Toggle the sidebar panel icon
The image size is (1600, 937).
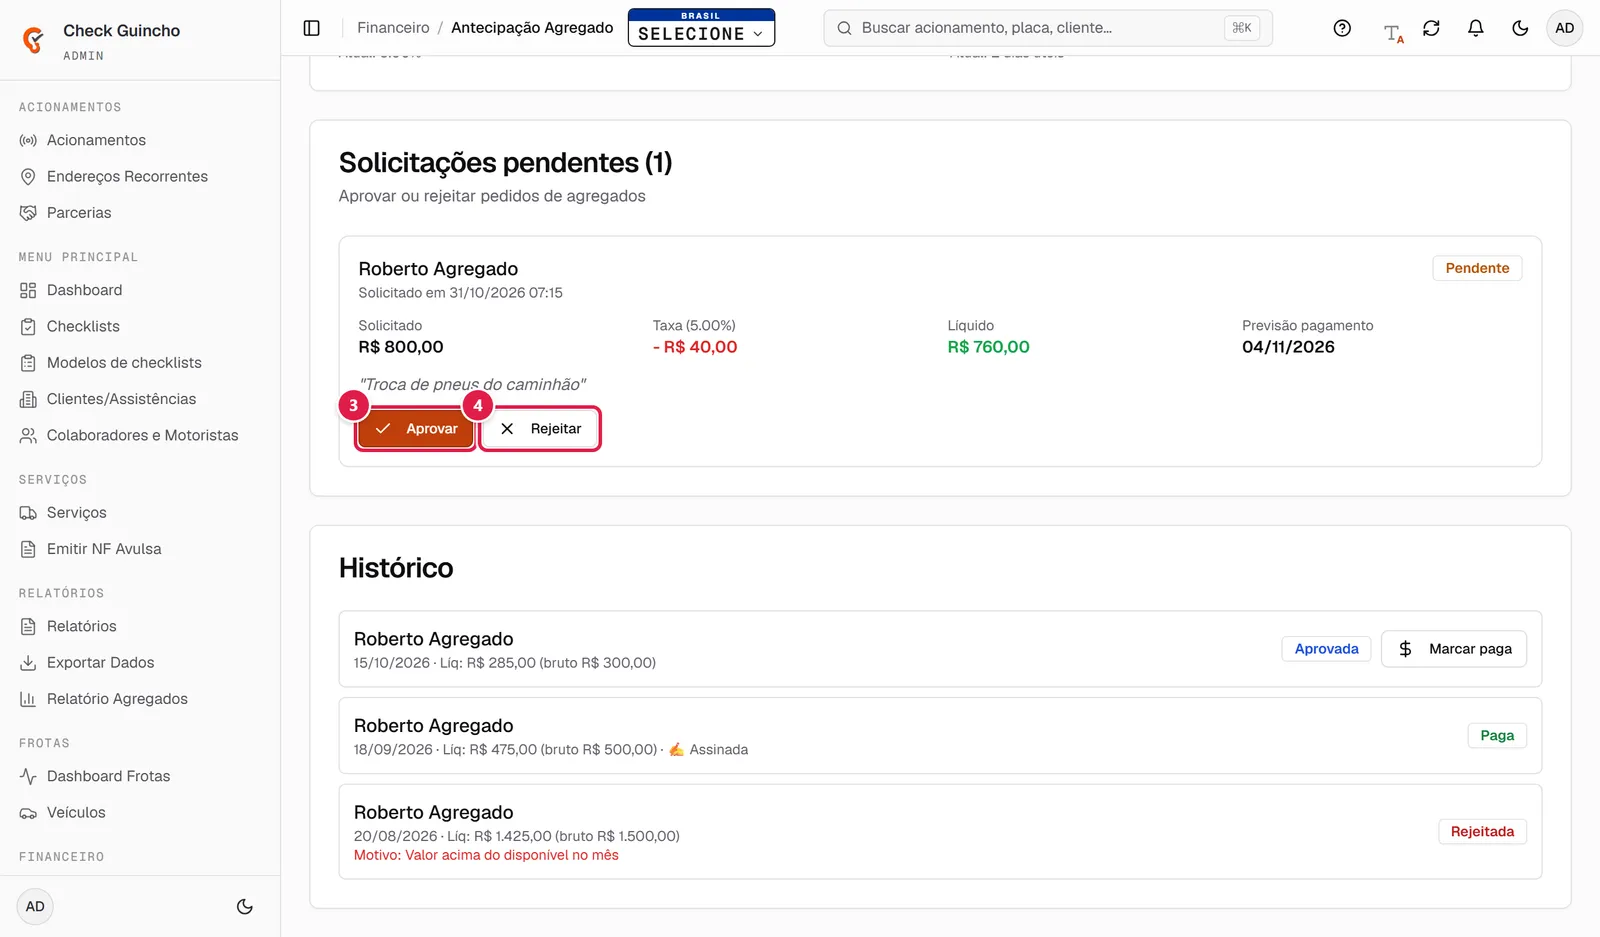312,28
